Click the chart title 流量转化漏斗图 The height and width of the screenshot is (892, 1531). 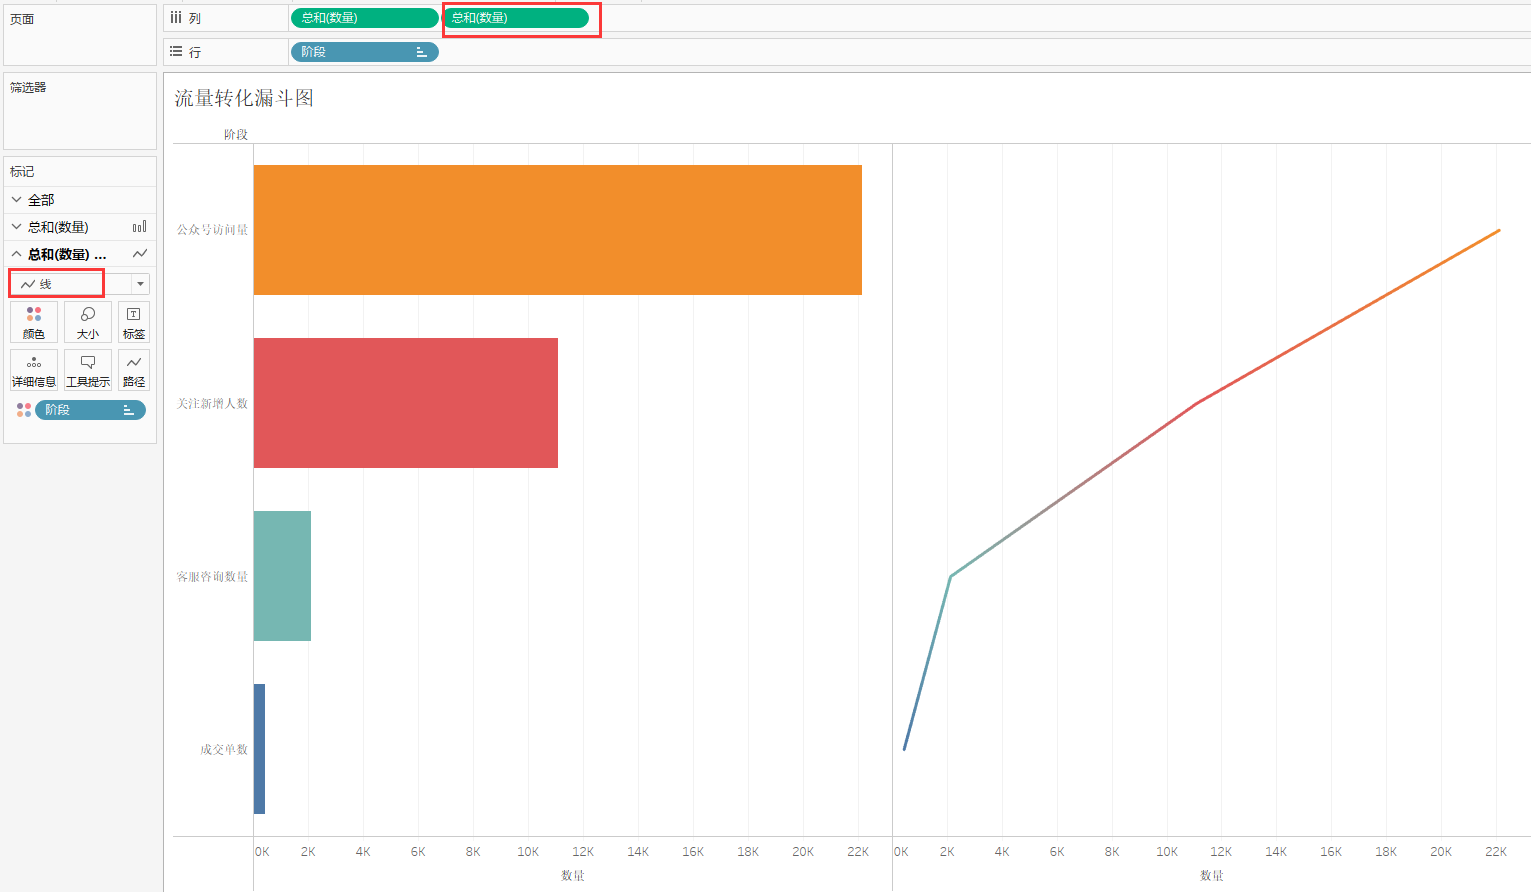tap(244, 98)
